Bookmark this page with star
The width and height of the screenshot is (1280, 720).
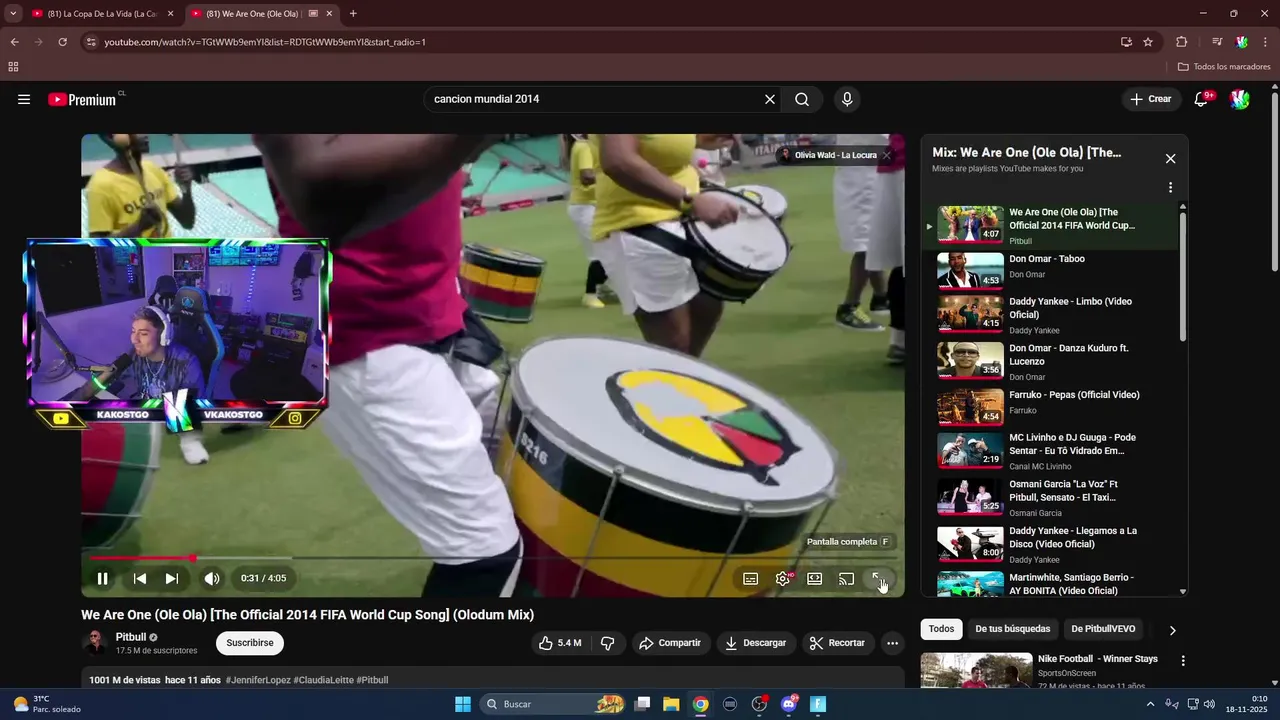coord(1148,42)
